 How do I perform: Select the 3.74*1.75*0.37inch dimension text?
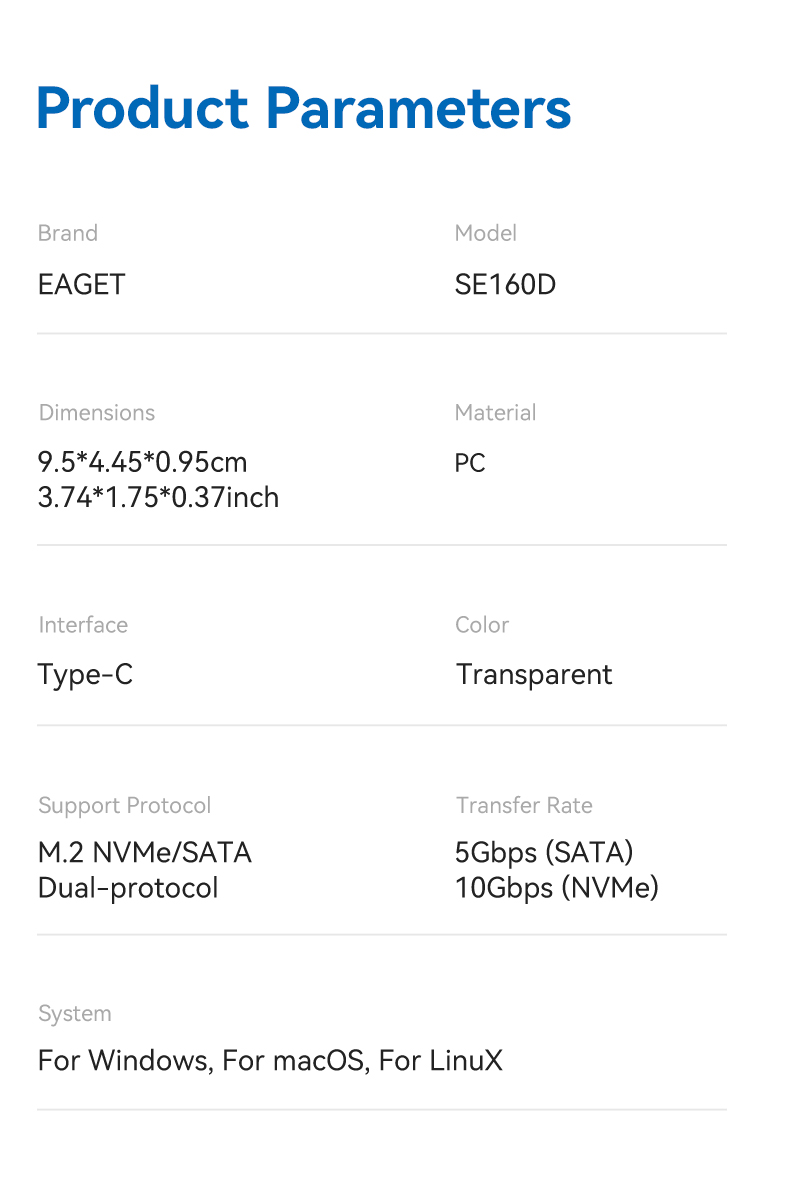pos(158,497)
